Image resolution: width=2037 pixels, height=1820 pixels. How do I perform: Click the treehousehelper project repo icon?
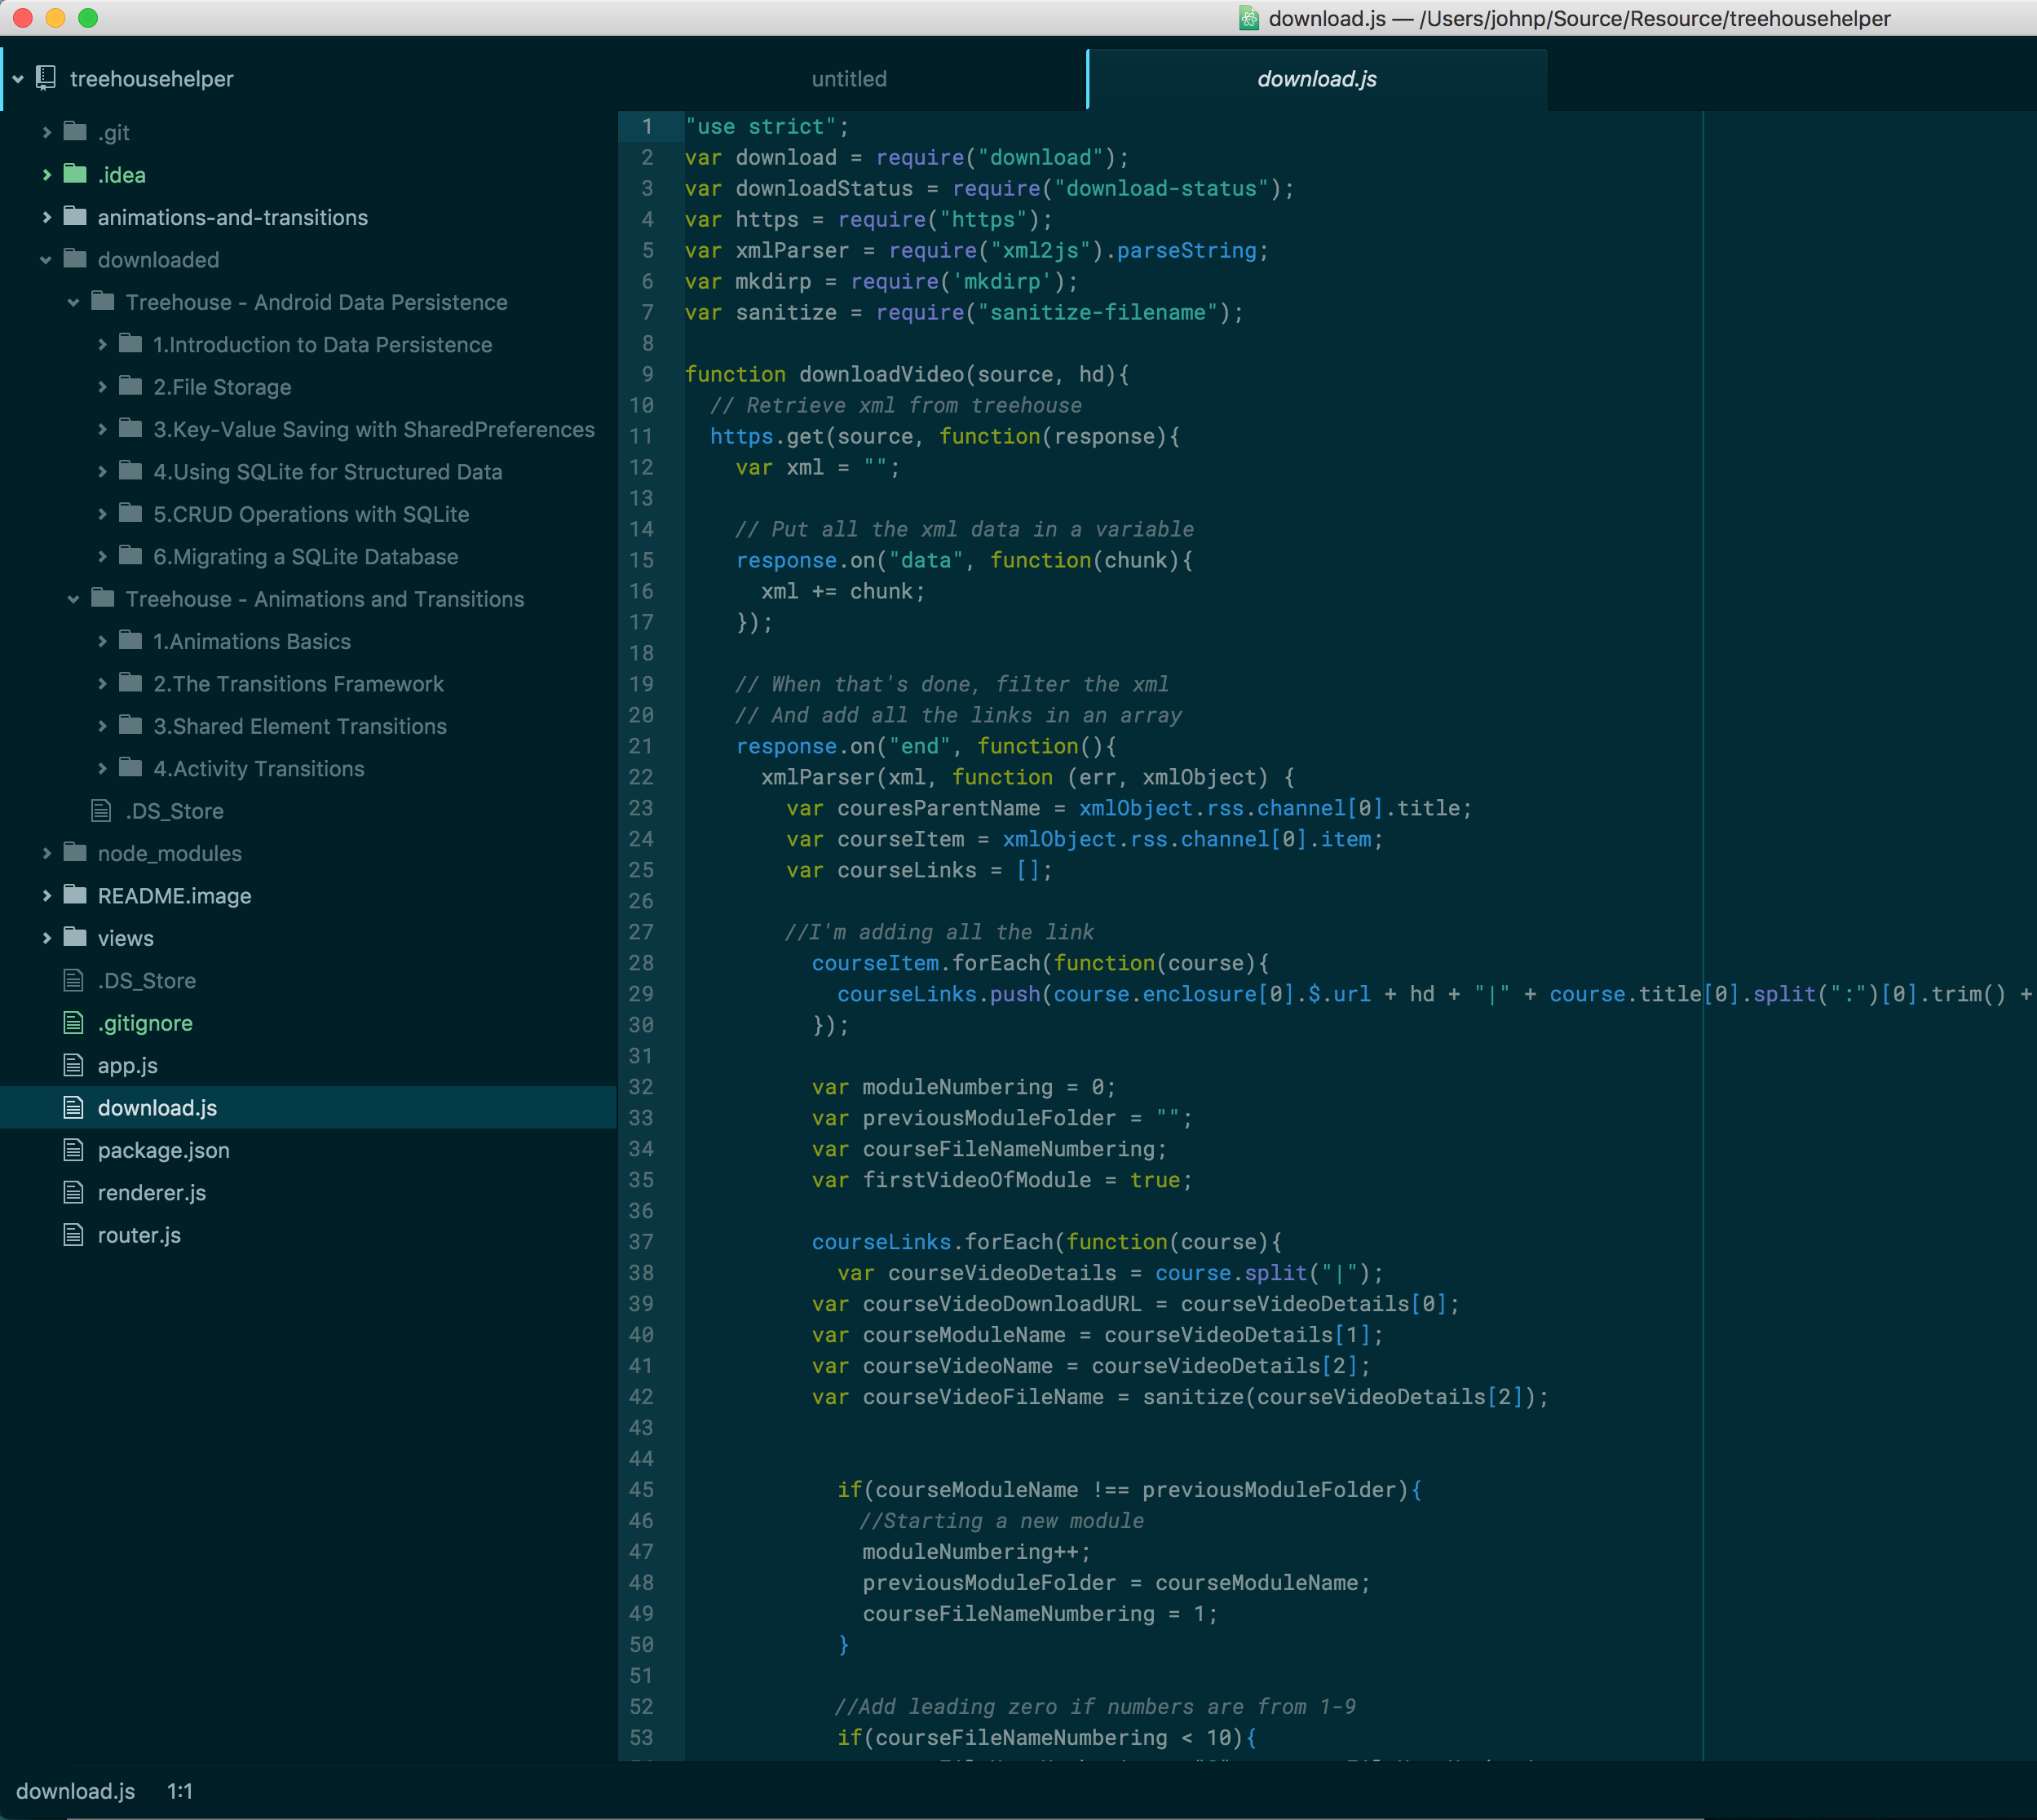(46, 78)
